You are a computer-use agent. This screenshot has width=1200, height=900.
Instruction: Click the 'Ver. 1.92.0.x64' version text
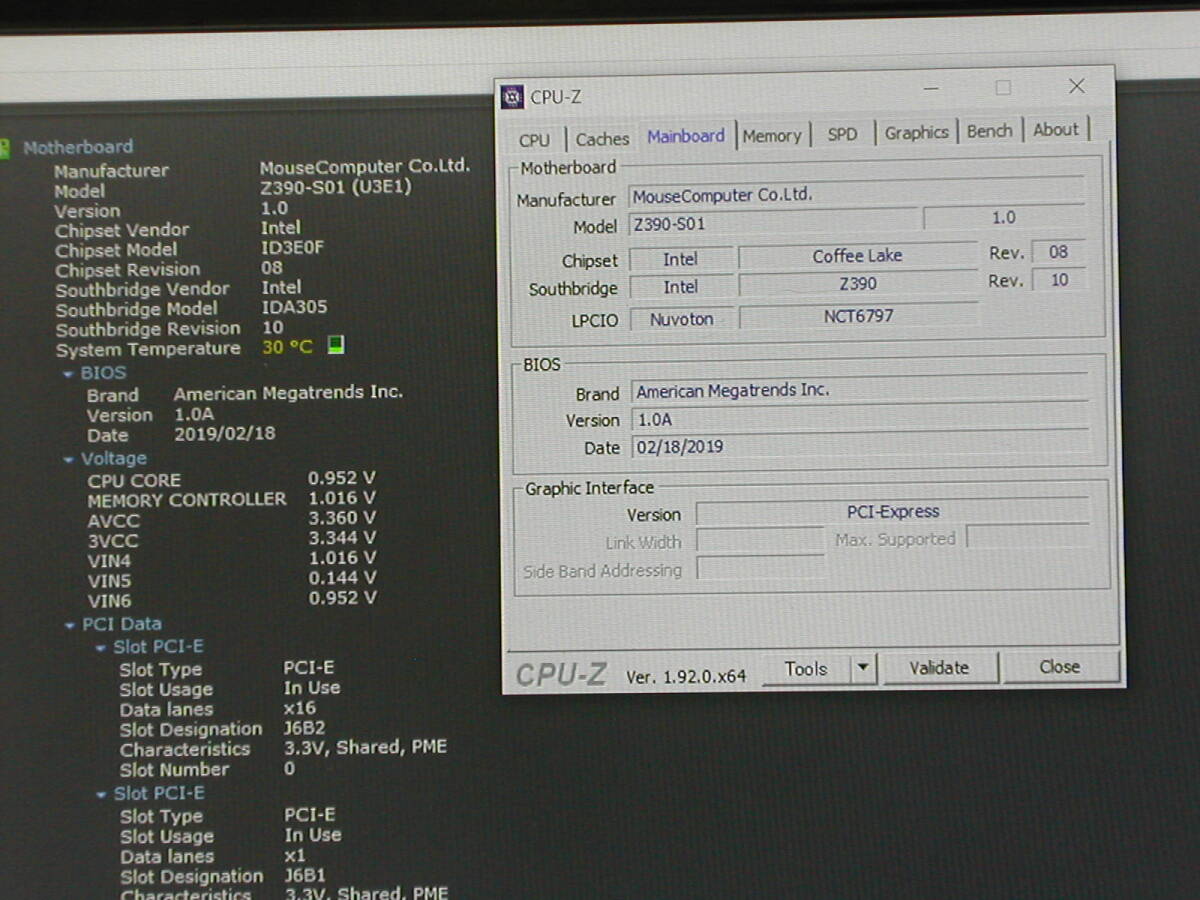[686, 676]
